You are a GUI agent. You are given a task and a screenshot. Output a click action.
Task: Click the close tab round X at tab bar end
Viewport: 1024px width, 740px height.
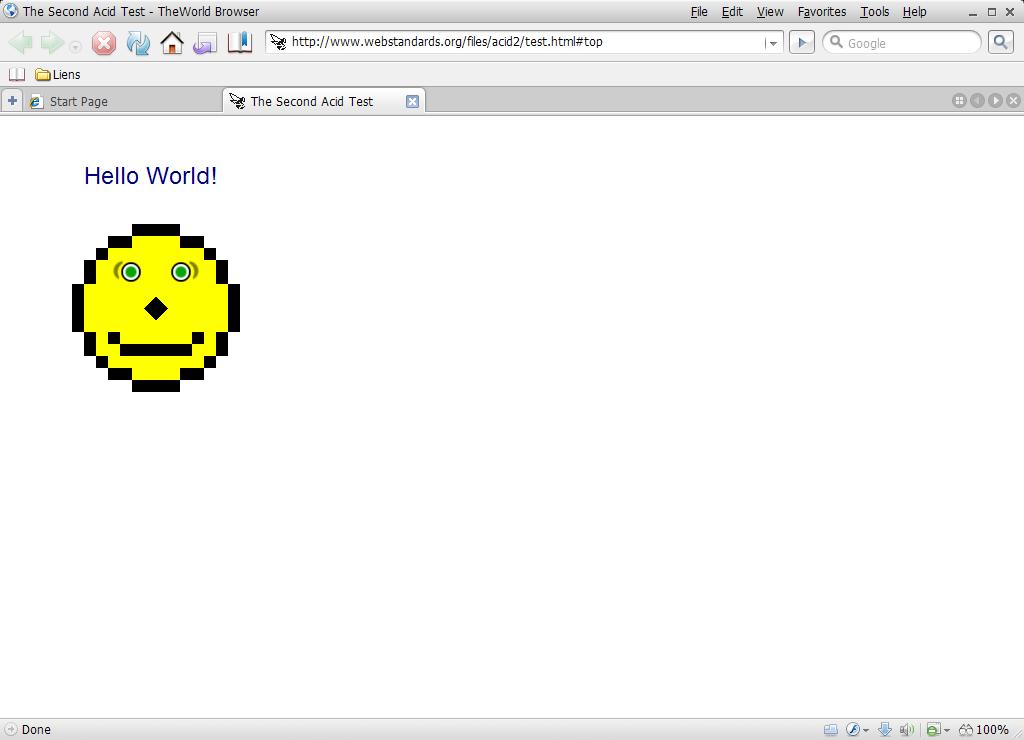tap(1013, 101)
